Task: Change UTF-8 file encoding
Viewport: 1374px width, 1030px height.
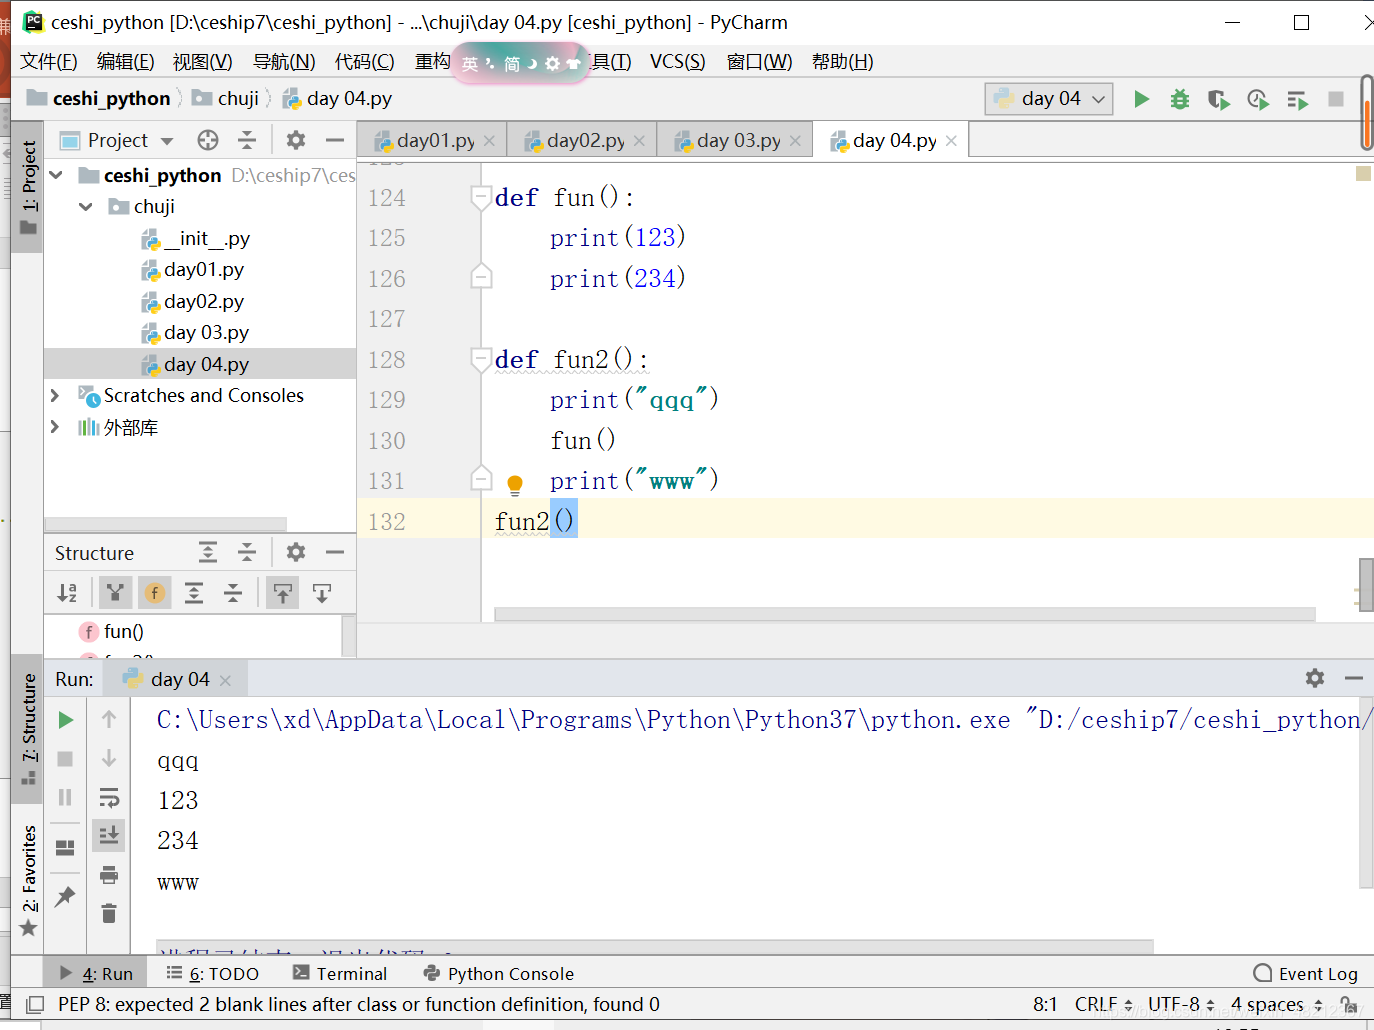Action: click(1181, 1004)
